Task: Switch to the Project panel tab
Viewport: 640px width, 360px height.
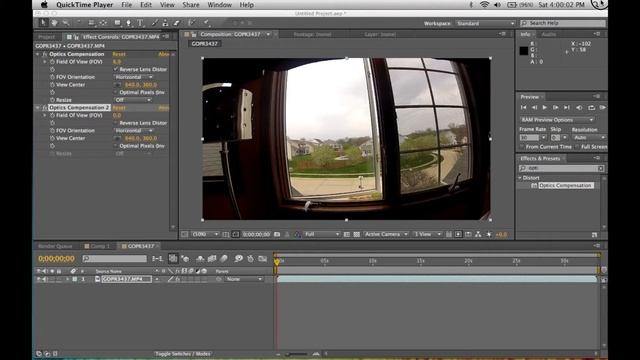Action: point(46,37)
